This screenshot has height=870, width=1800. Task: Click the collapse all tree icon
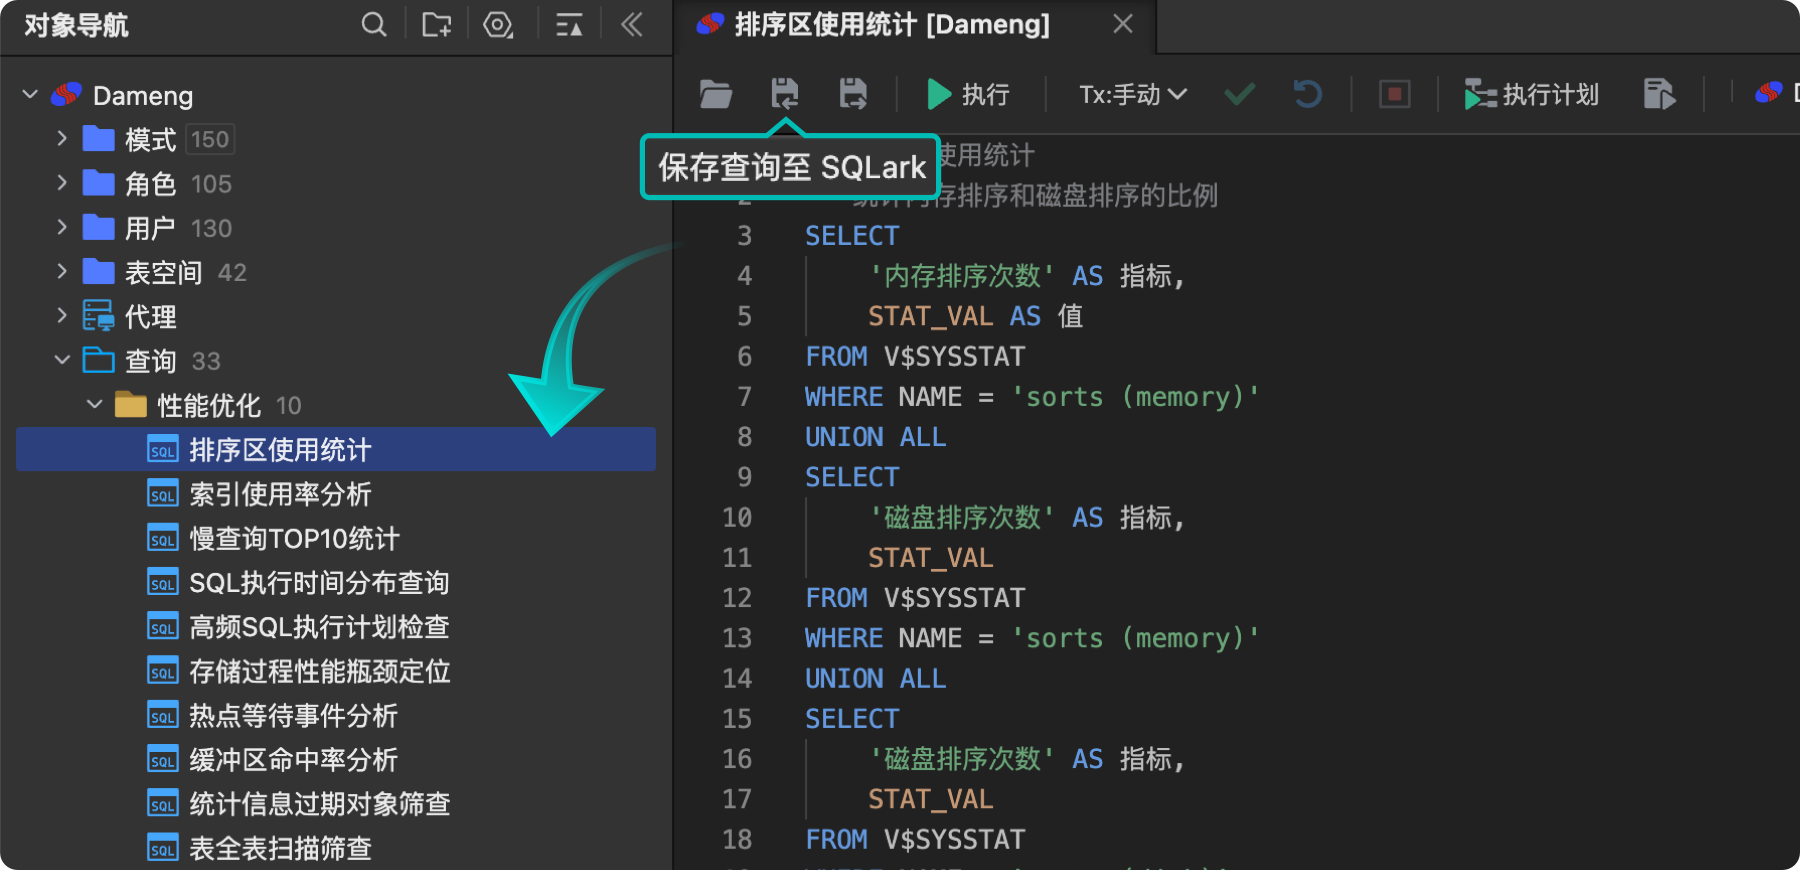pyautogui.click(x=569, y=25)
